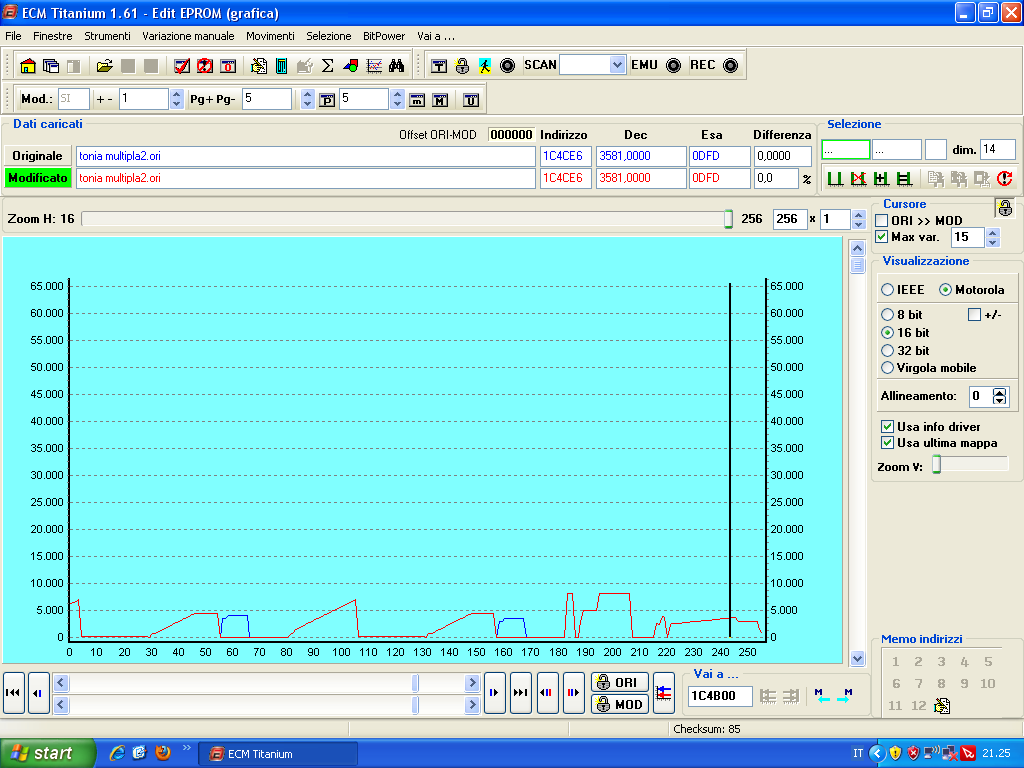Select the 8 bit radio button

[x=887, y=315]
